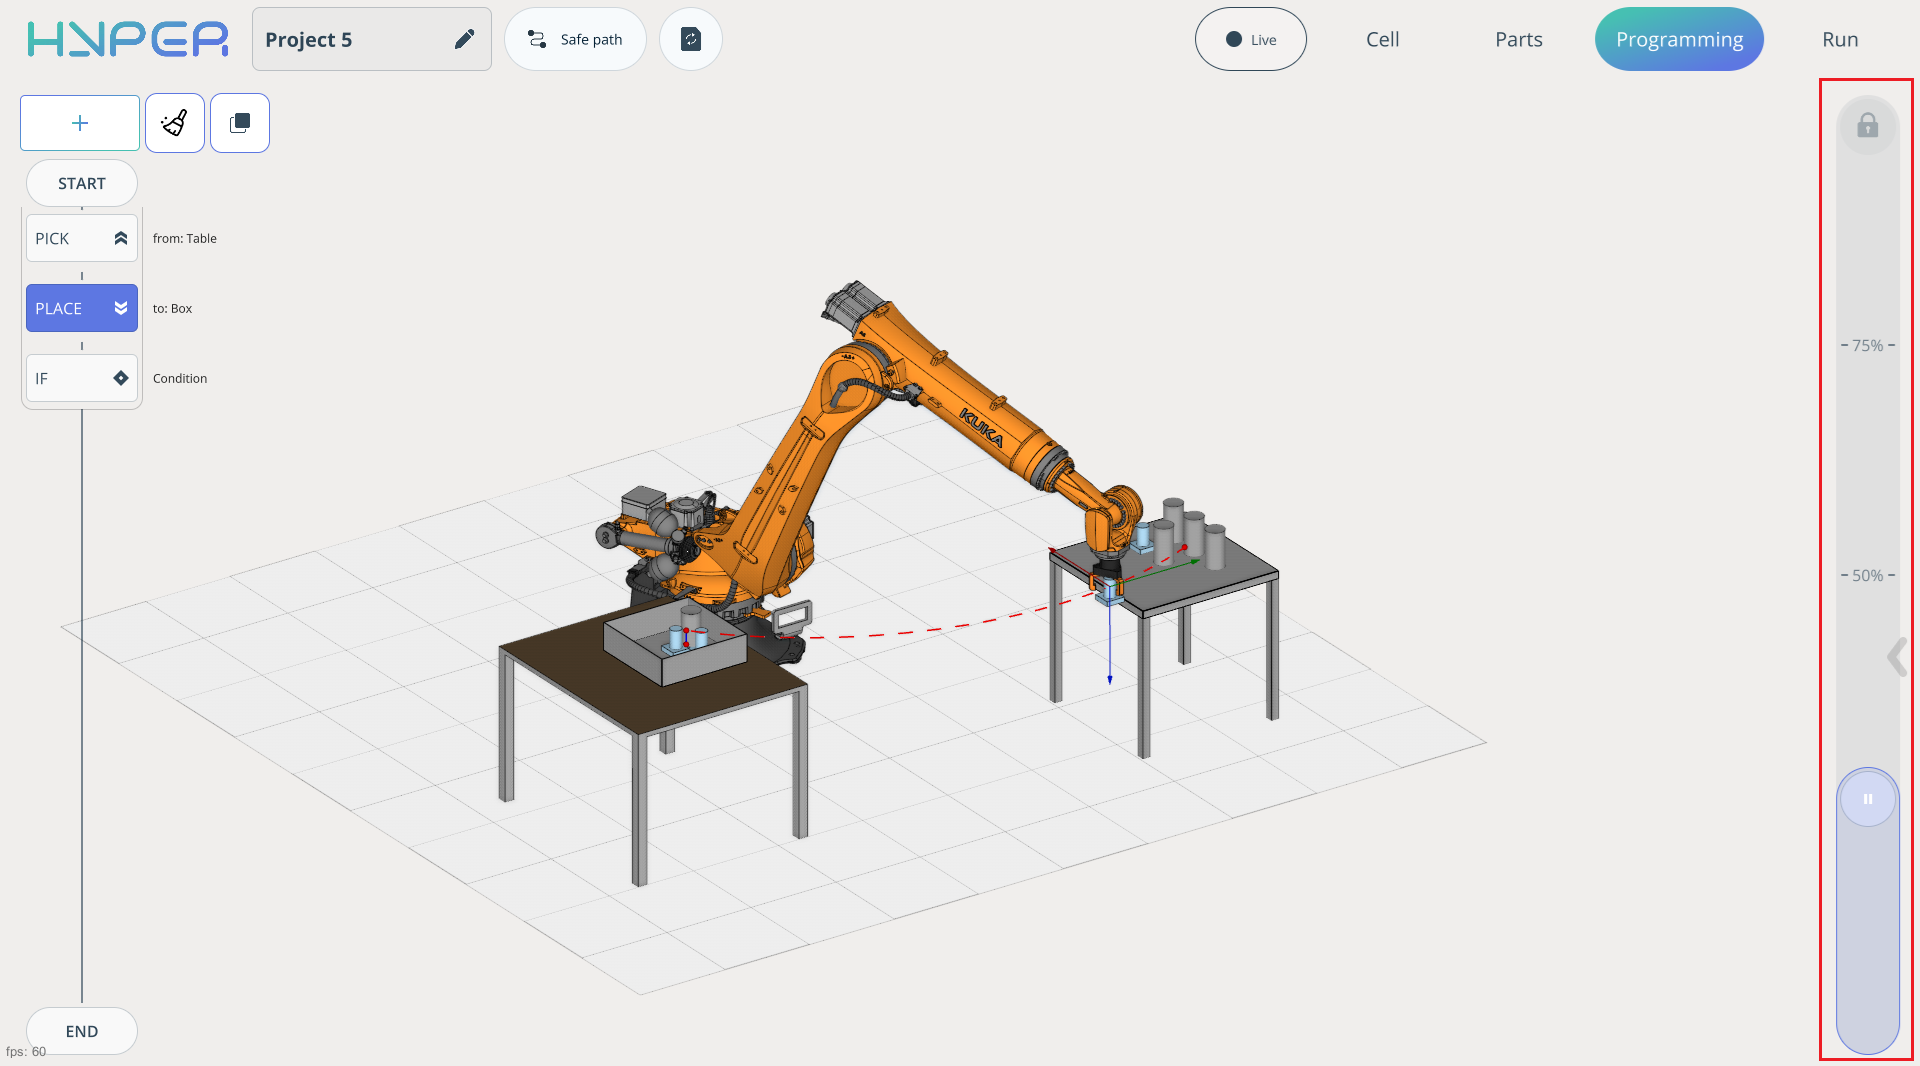Click the lock icon atop the speed slider
1920x1066 pixels.
(1867, 126)
